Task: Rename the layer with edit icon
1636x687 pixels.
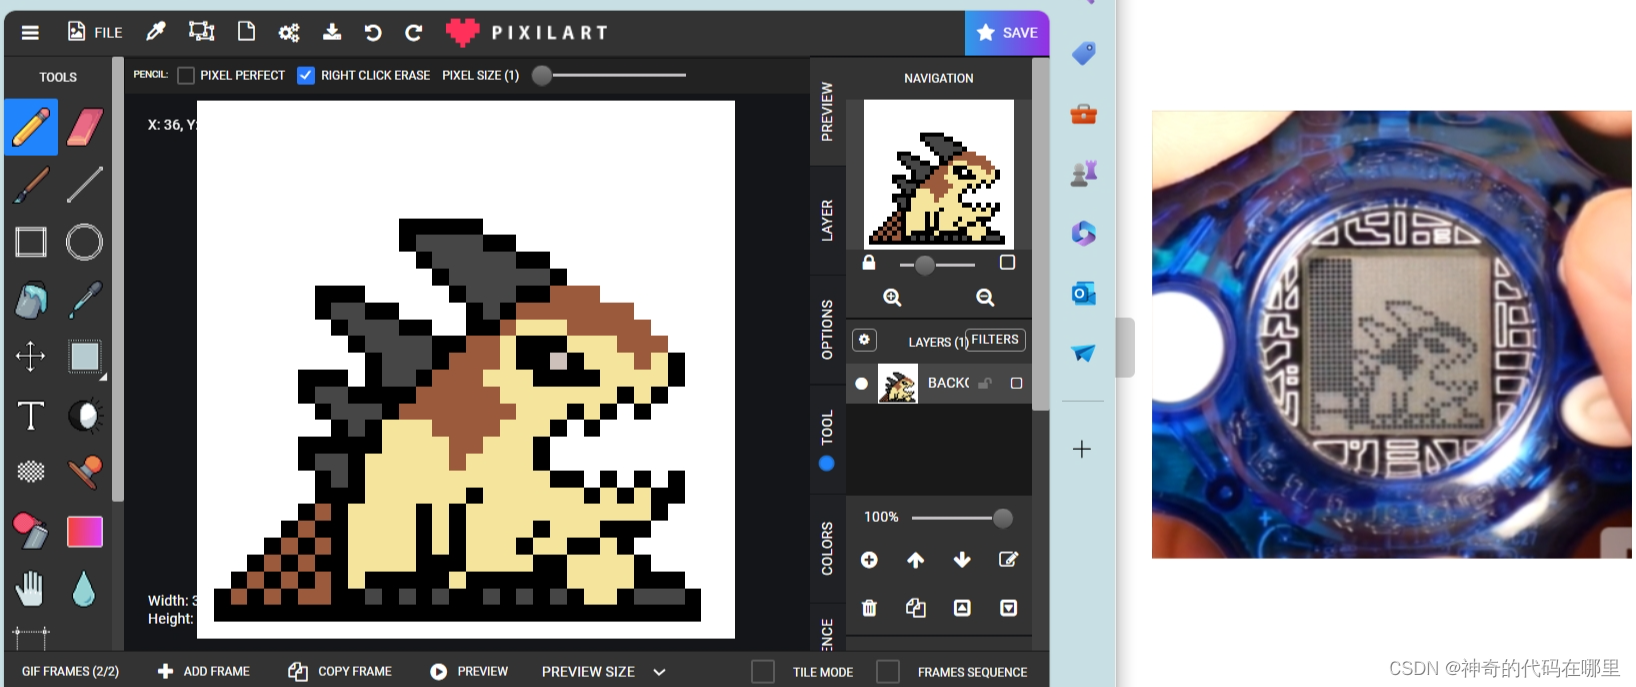Action: [1009, 560]
